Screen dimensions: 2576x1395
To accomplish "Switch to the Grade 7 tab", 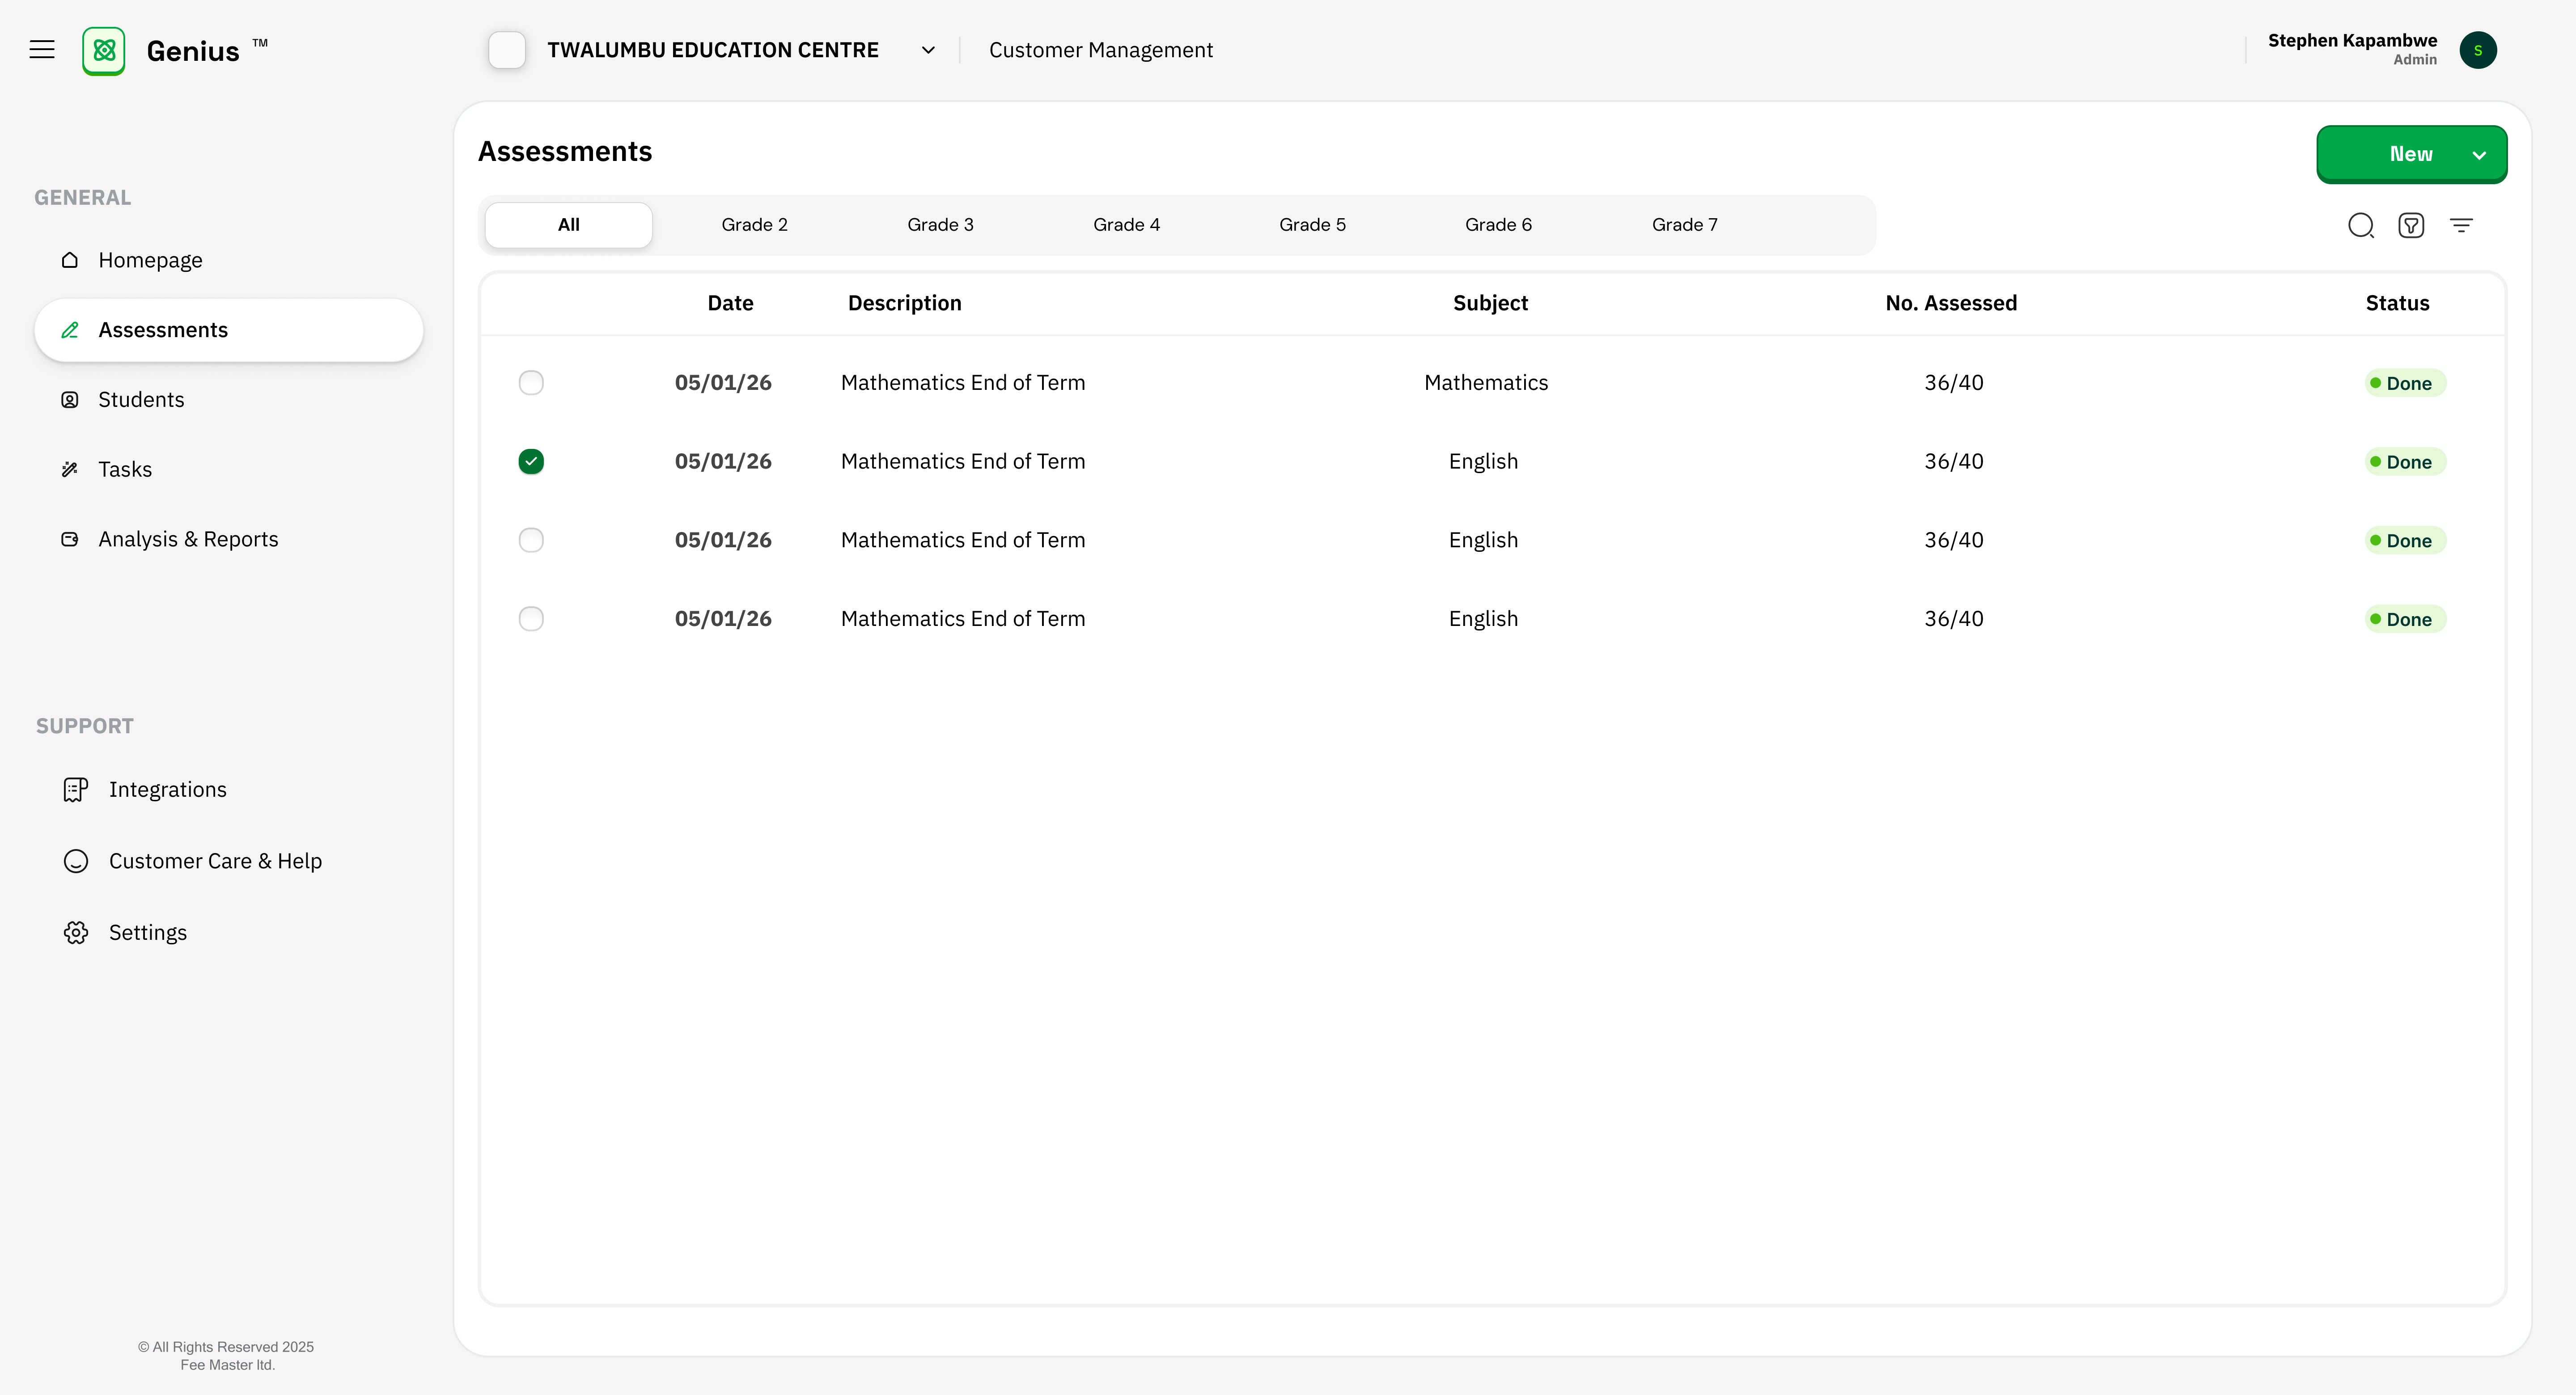I will coord(1685,225).
